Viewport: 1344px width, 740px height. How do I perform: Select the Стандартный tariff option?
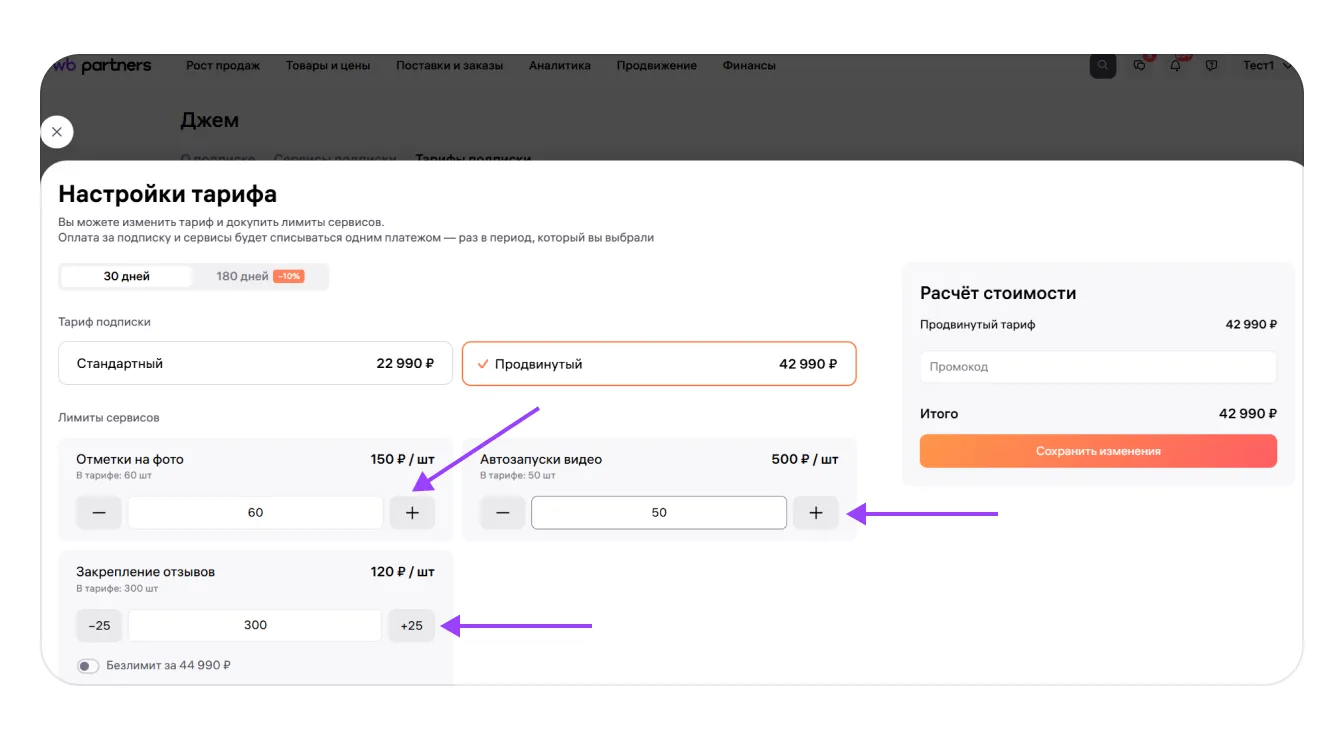click(255, 364)
